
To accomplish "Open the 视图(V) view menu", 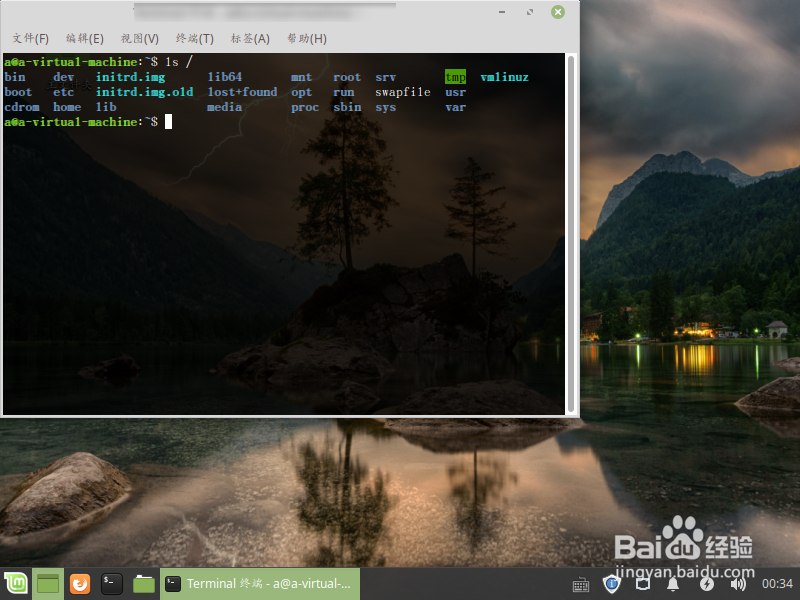I will pos(138,38).
